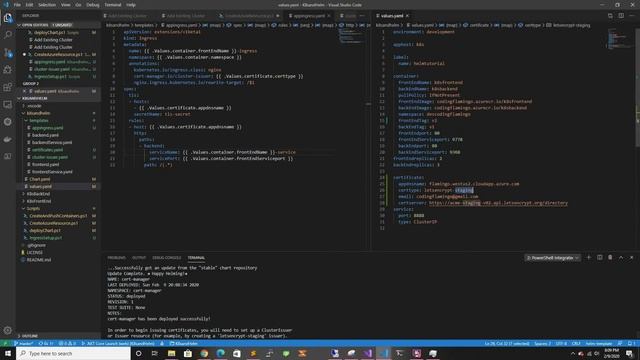Change indentation via Spaces: 2

point(542,344)
